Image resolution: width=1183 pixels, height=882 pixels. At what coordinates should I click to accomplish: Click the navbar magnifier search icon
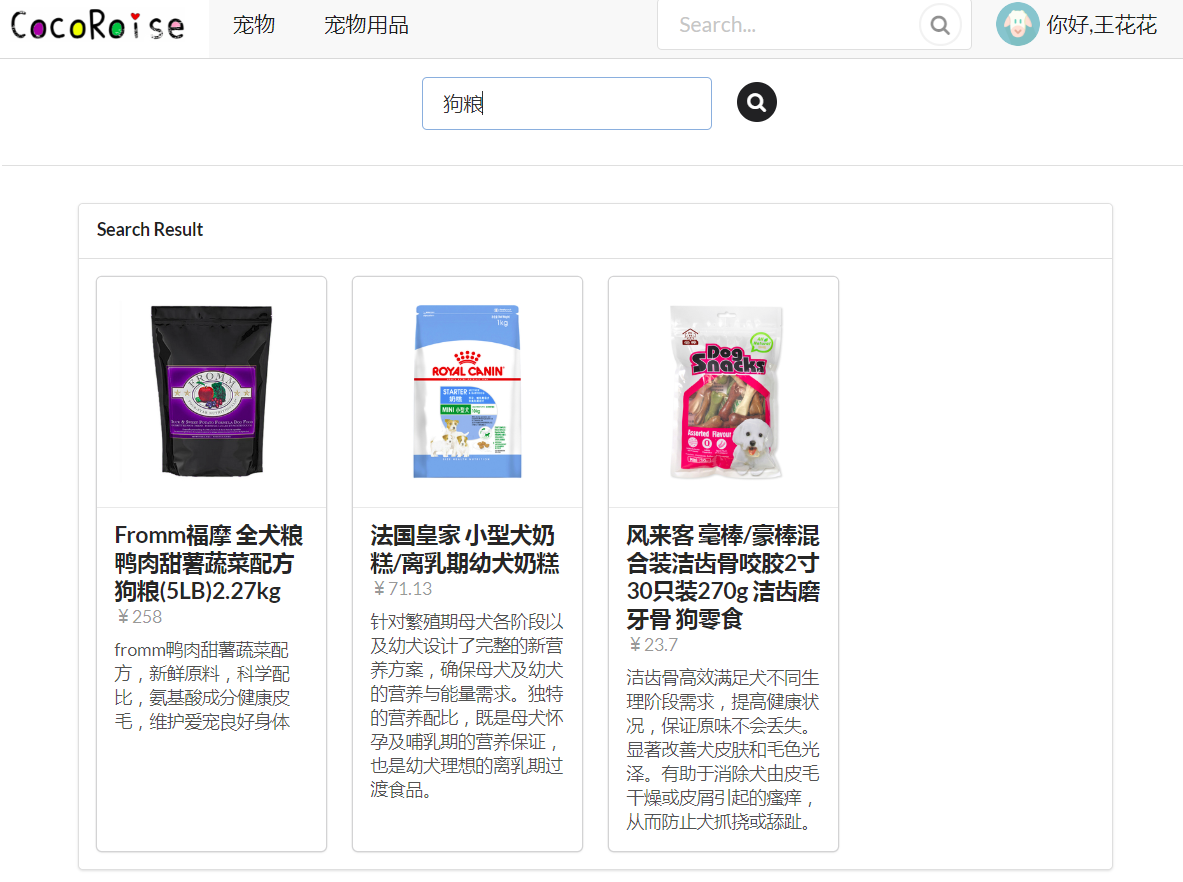(939, 25)
